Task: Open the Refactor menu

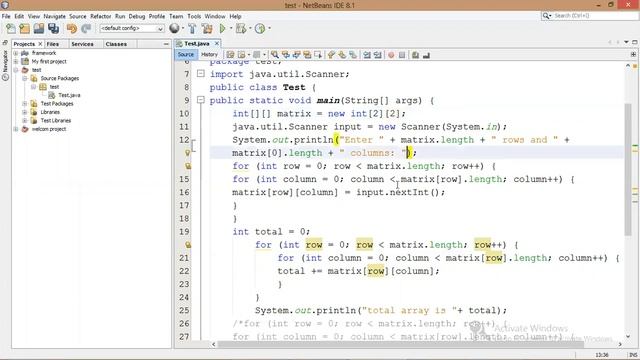Action: point(100,16)
